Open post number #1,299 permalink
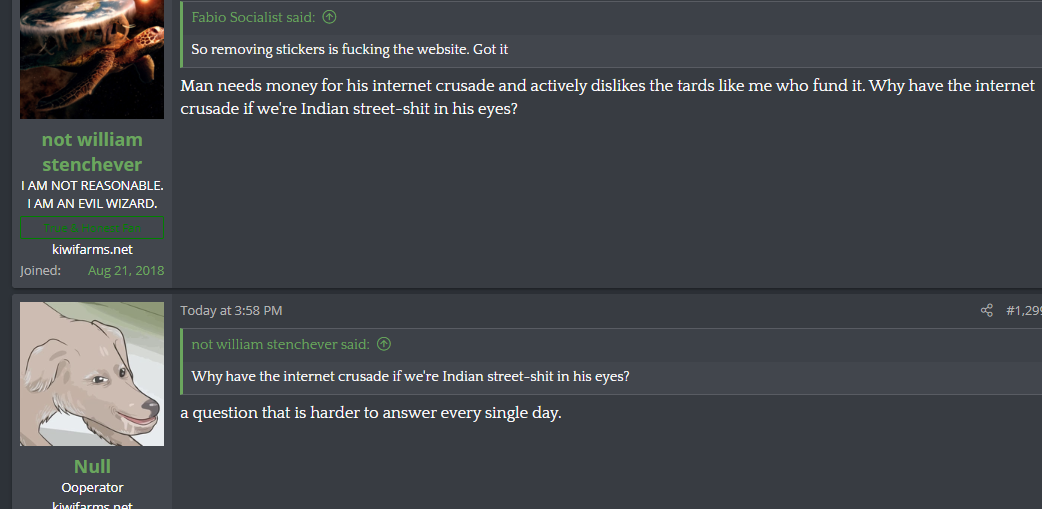Viewport: 1042px width, 509px height. pyautogui.click(x=1023, y=310)
